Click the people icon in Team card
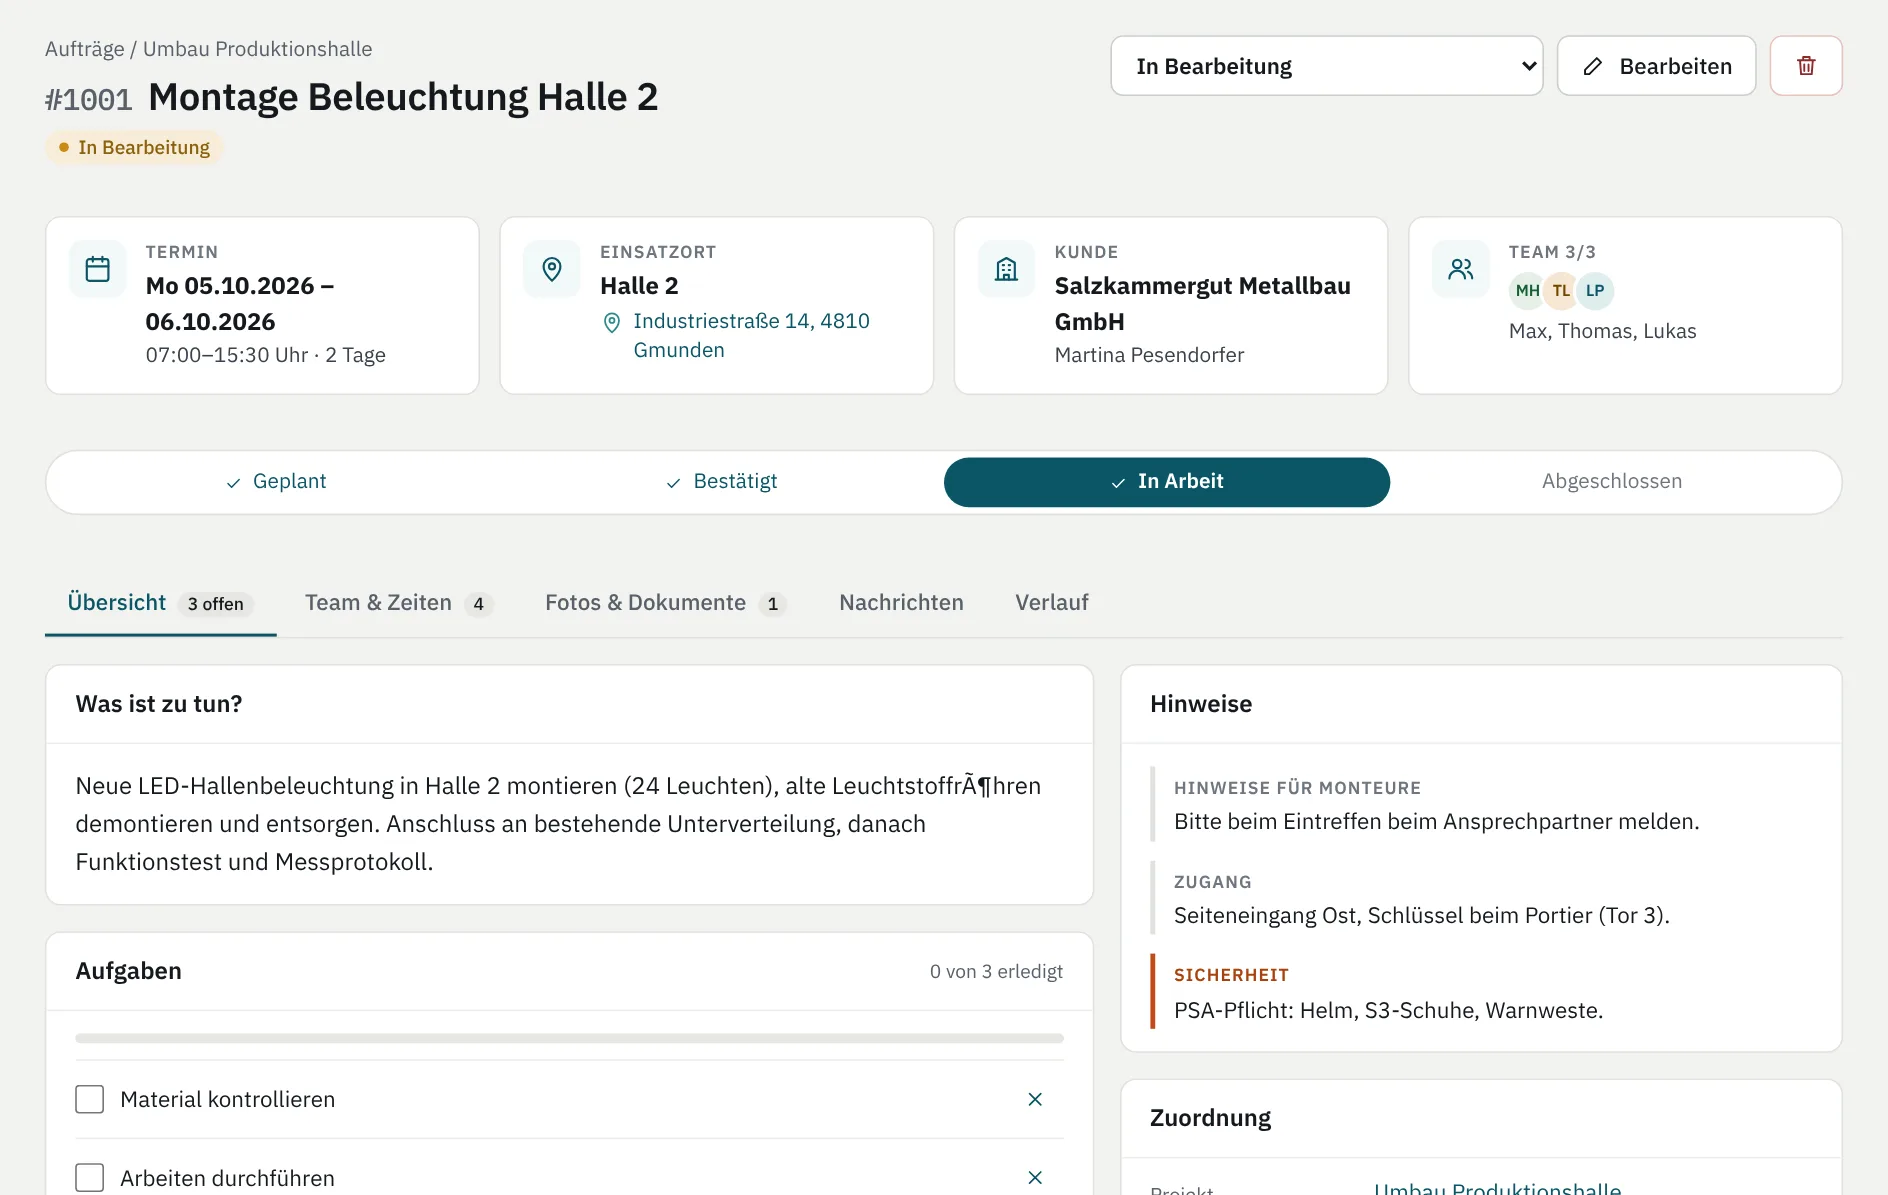The height and width of the screenshot is (1195, 1888). (1461, 269)
